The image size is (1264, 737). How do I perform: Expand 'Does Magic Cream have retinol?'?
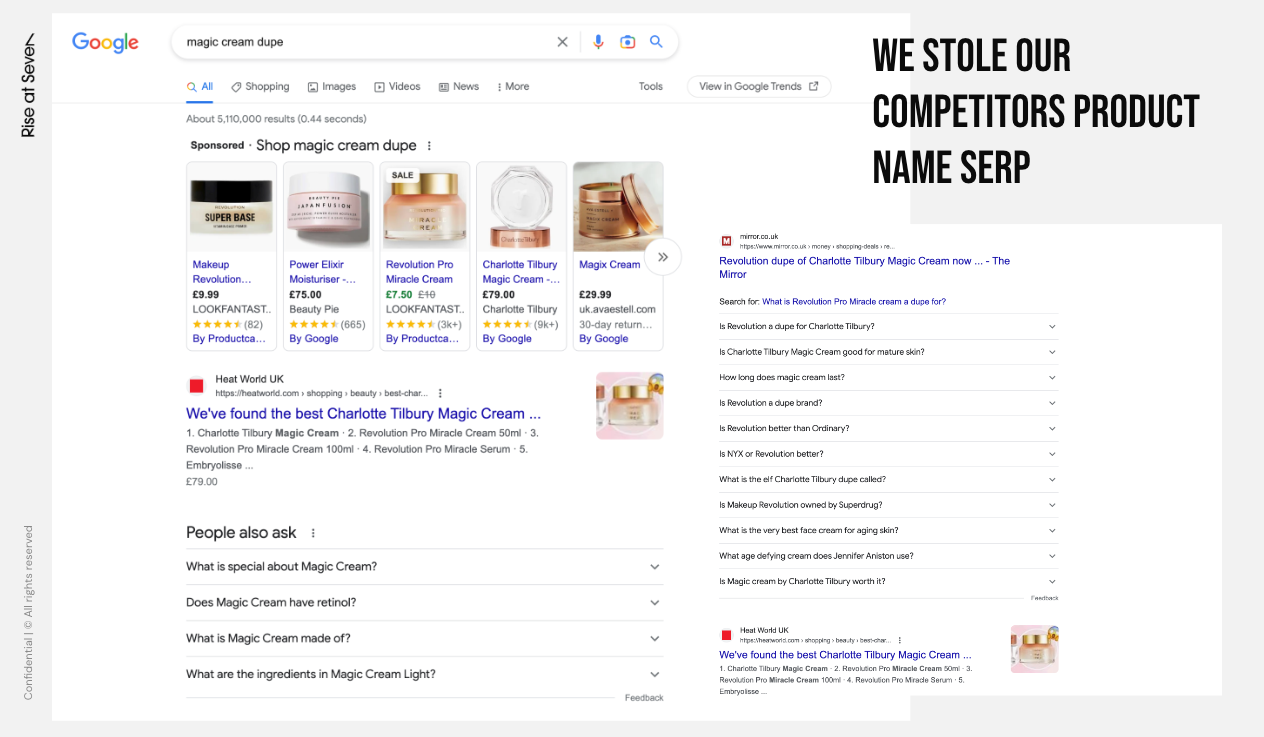point(424,603)
